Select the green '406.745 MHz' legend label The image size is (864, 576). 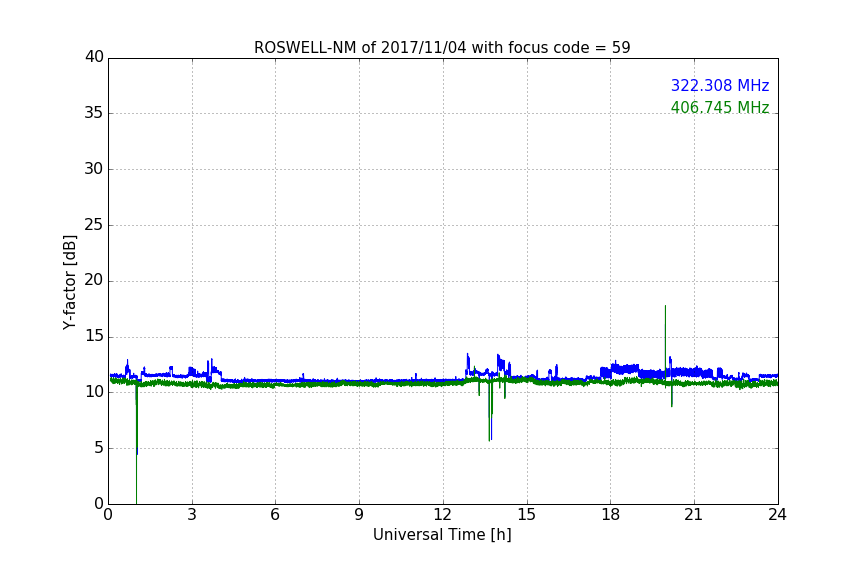pyautogui.click(x=720, y=107)
